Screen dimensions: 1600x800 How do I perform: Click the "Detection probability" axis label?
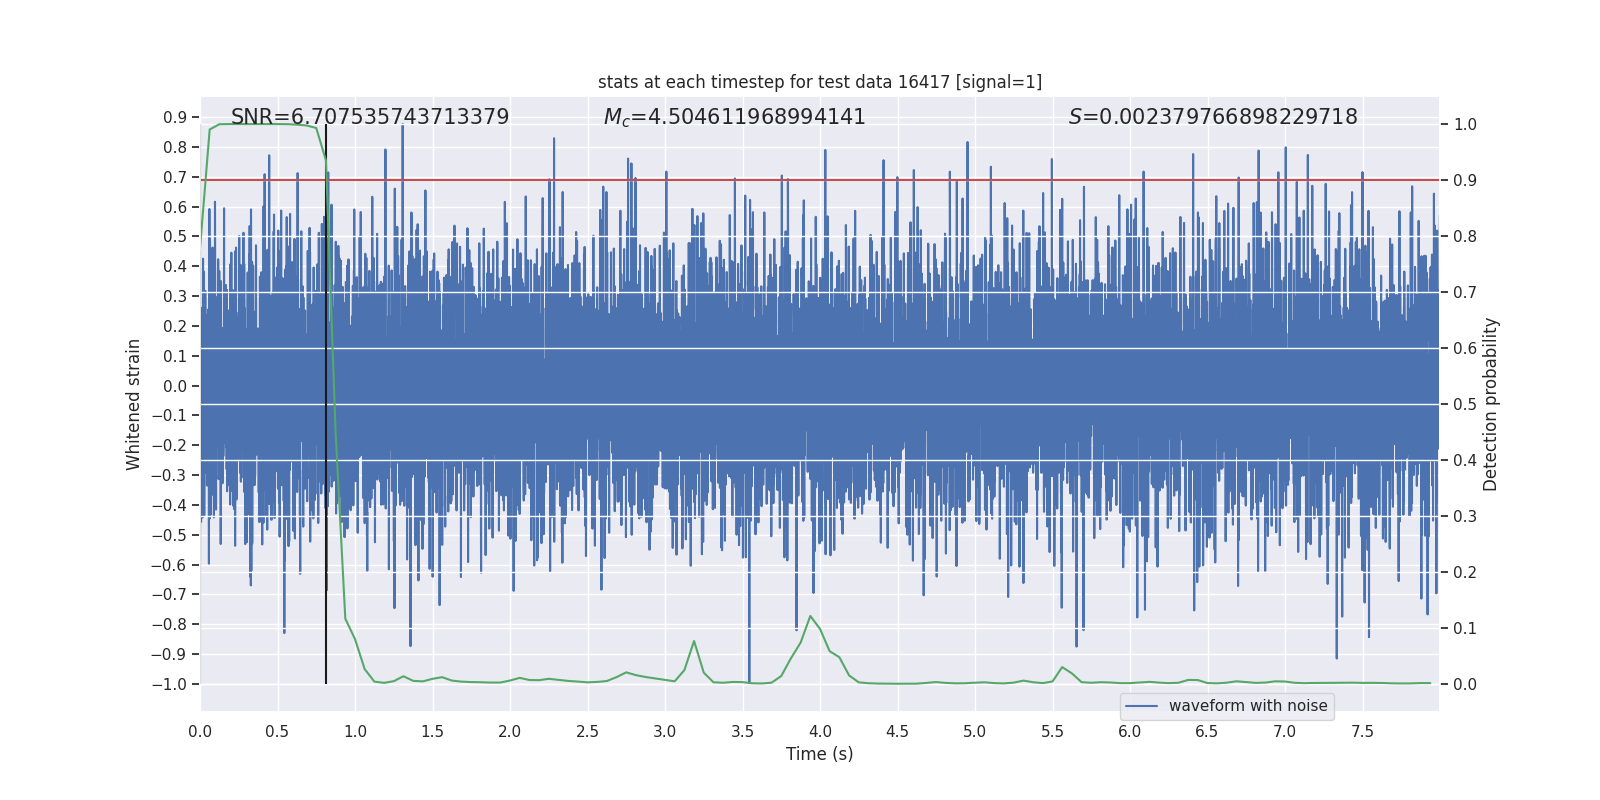coord(1491,404)
